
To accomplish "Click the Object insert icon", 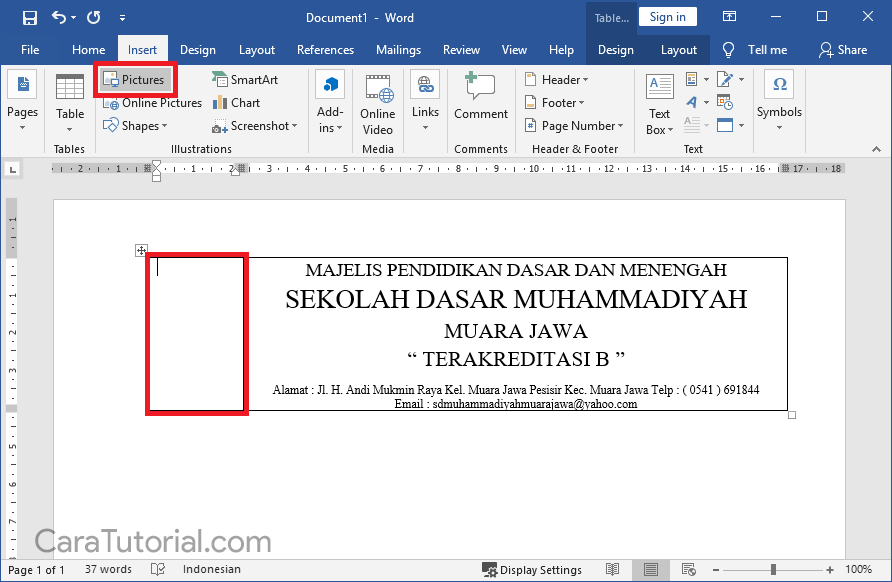I will 725,125.
